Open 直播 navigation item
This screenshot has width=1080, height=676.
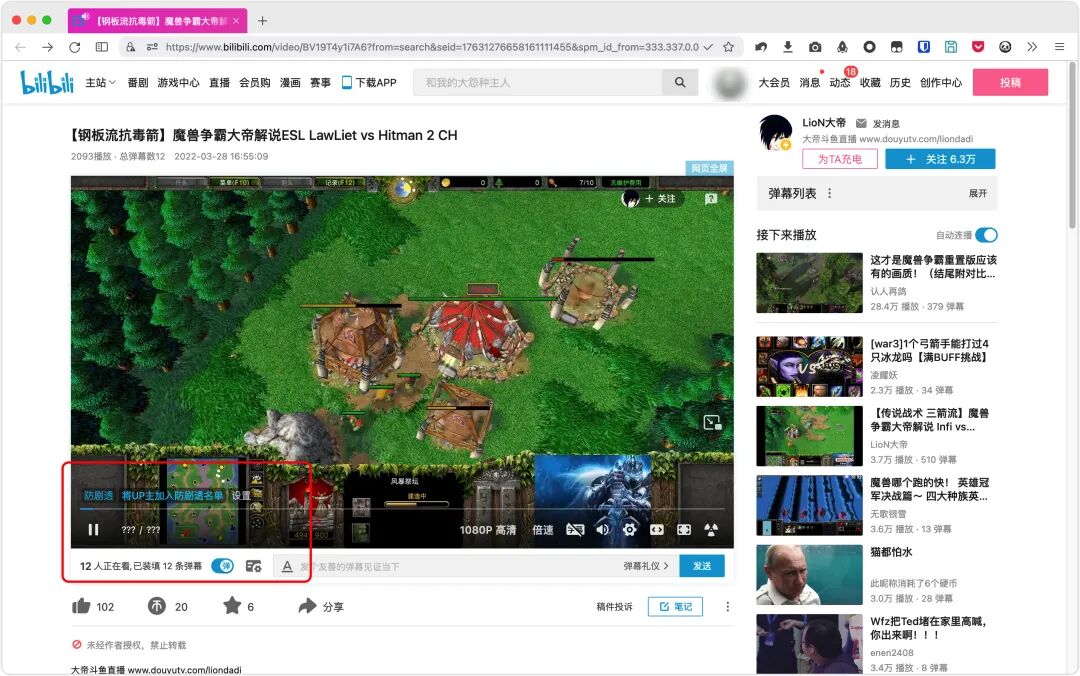tap(220, 83)
